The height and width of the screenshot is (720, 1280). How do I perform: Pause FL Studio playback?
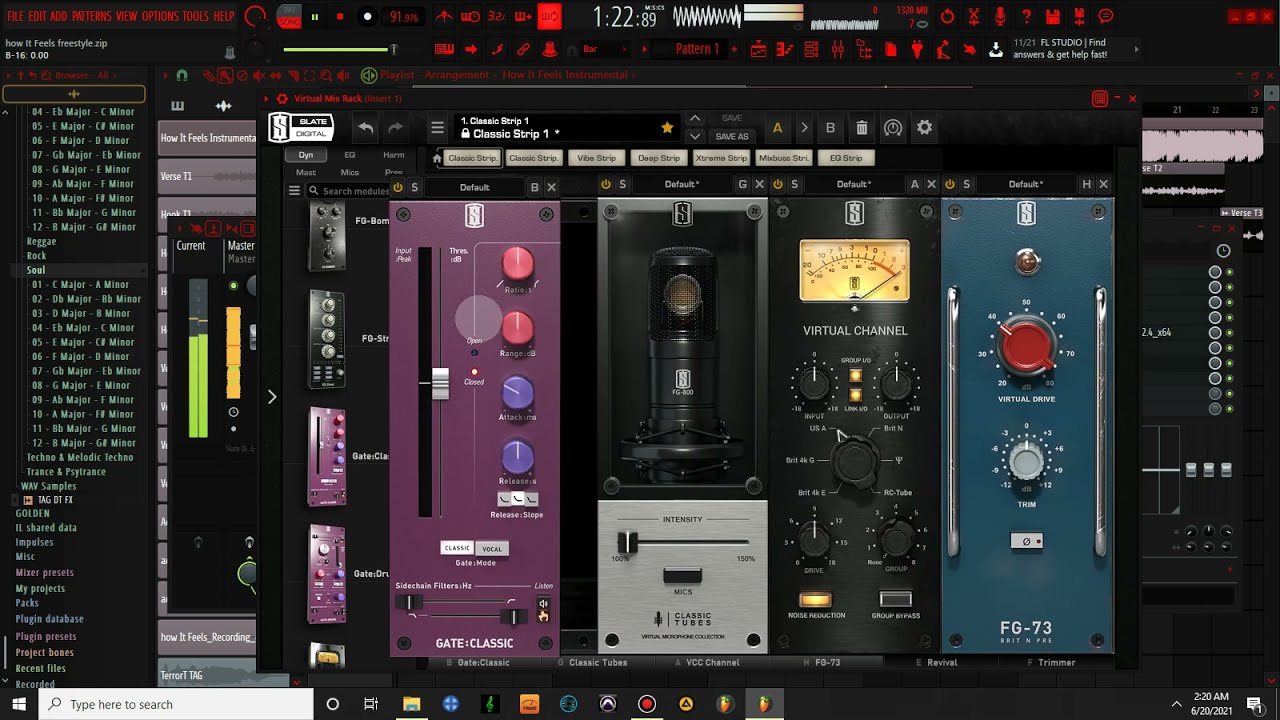point(315,16)
